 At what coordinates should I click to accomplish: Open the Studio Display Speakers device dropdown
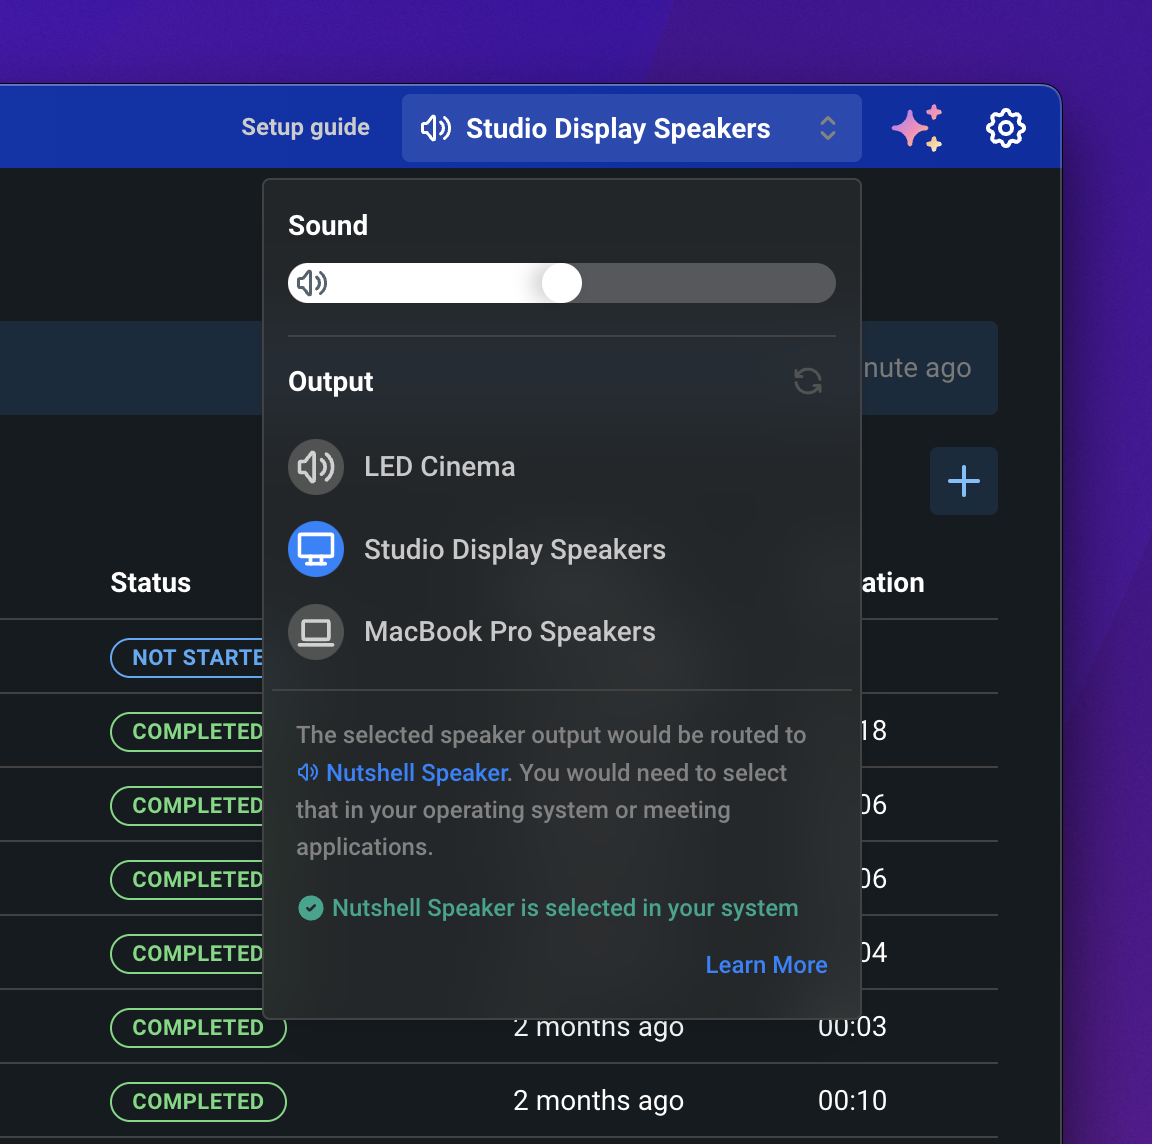pos(631,128)
